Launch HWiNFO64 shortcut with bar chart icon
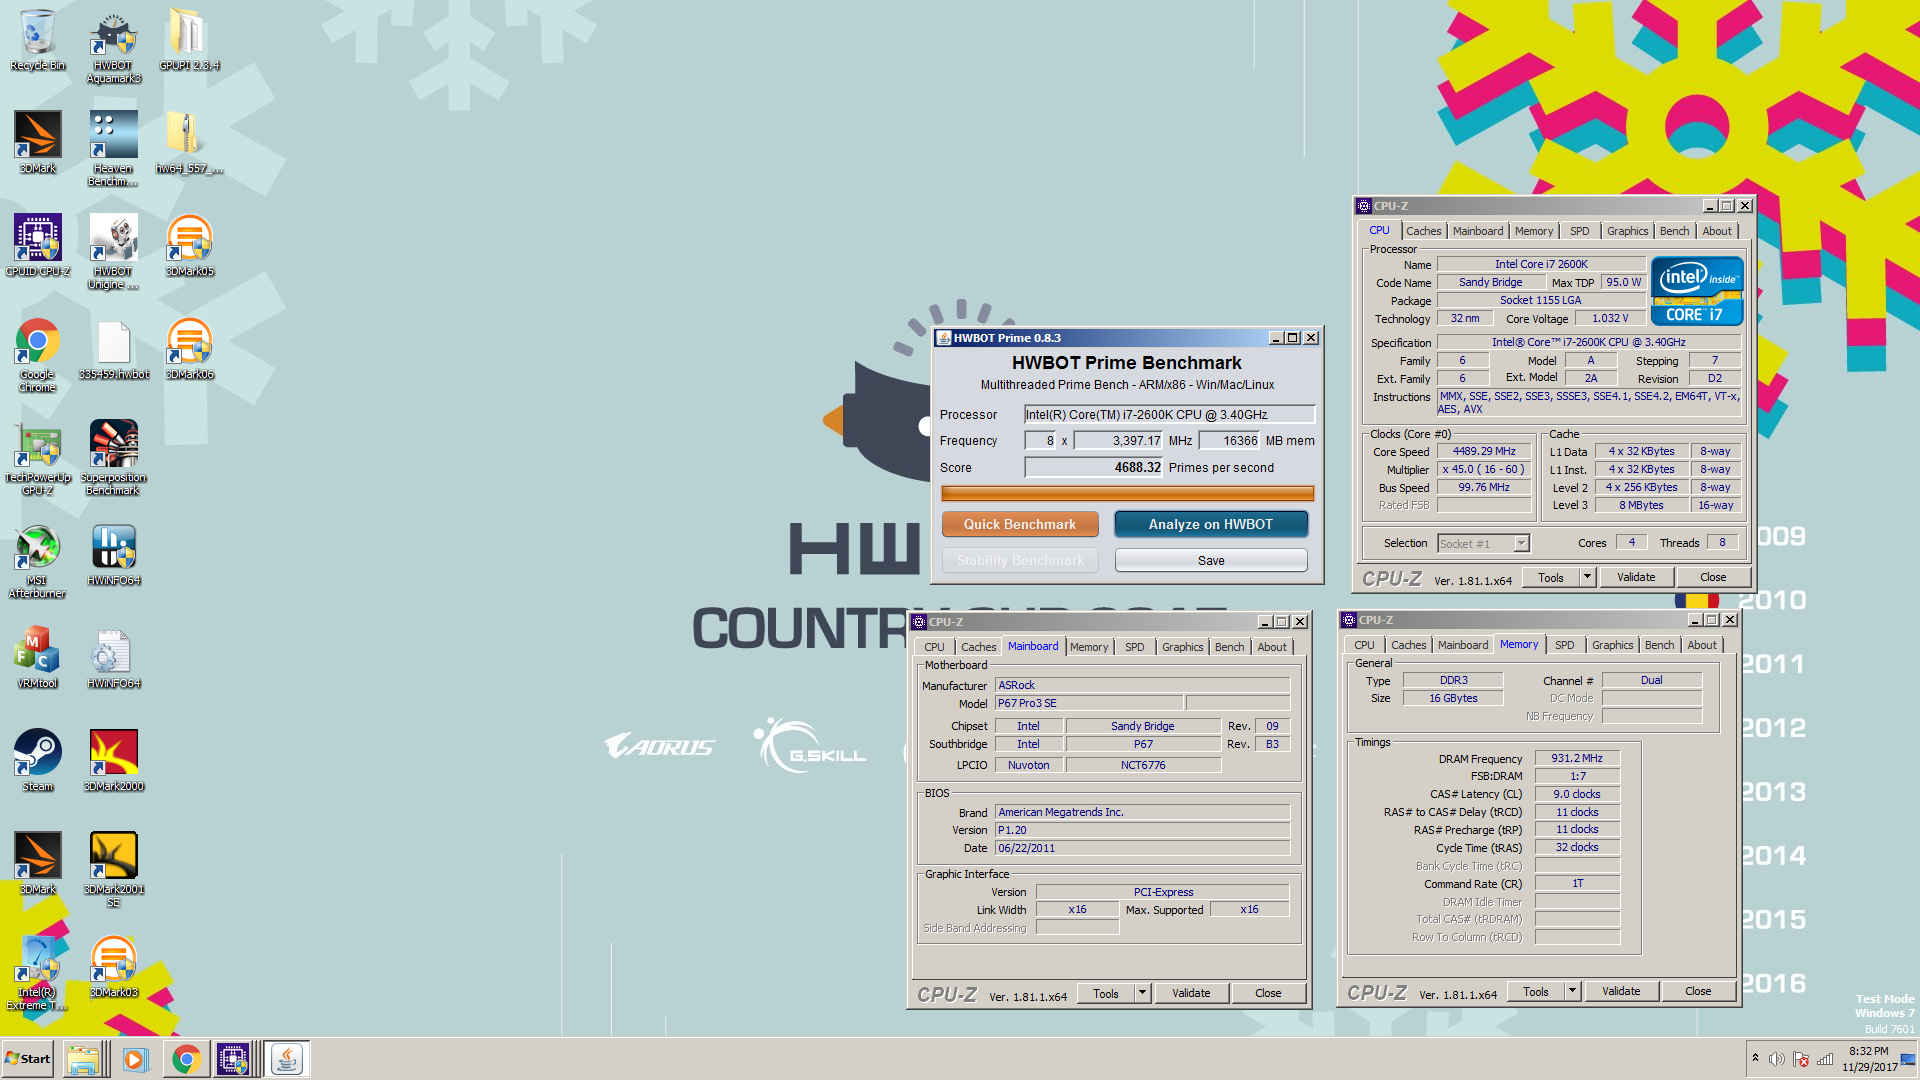1920x1080 pixels. pyautogui.click(x=113, y=555)
